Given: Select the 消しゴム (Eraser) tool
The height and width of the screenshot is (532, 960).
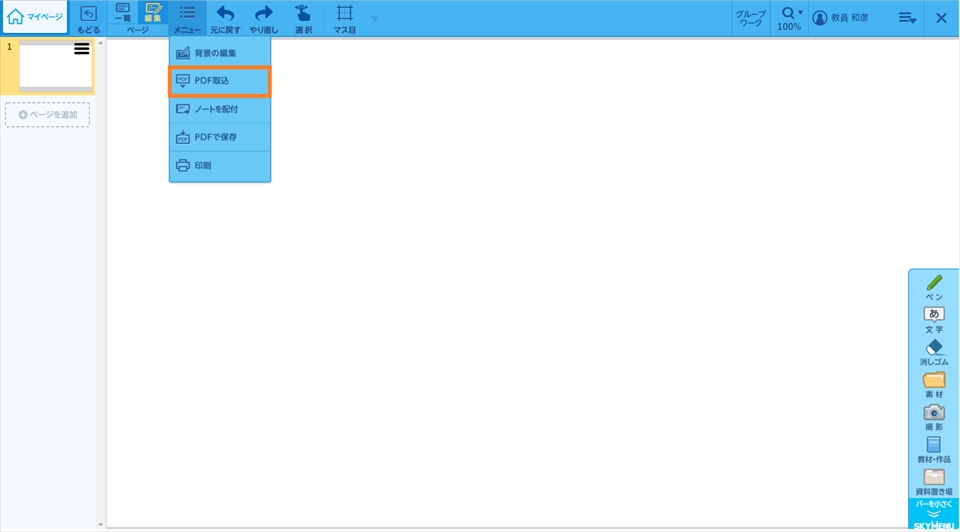Looking at the screenshot, I should pyautogui.click(x=934, y=352).
